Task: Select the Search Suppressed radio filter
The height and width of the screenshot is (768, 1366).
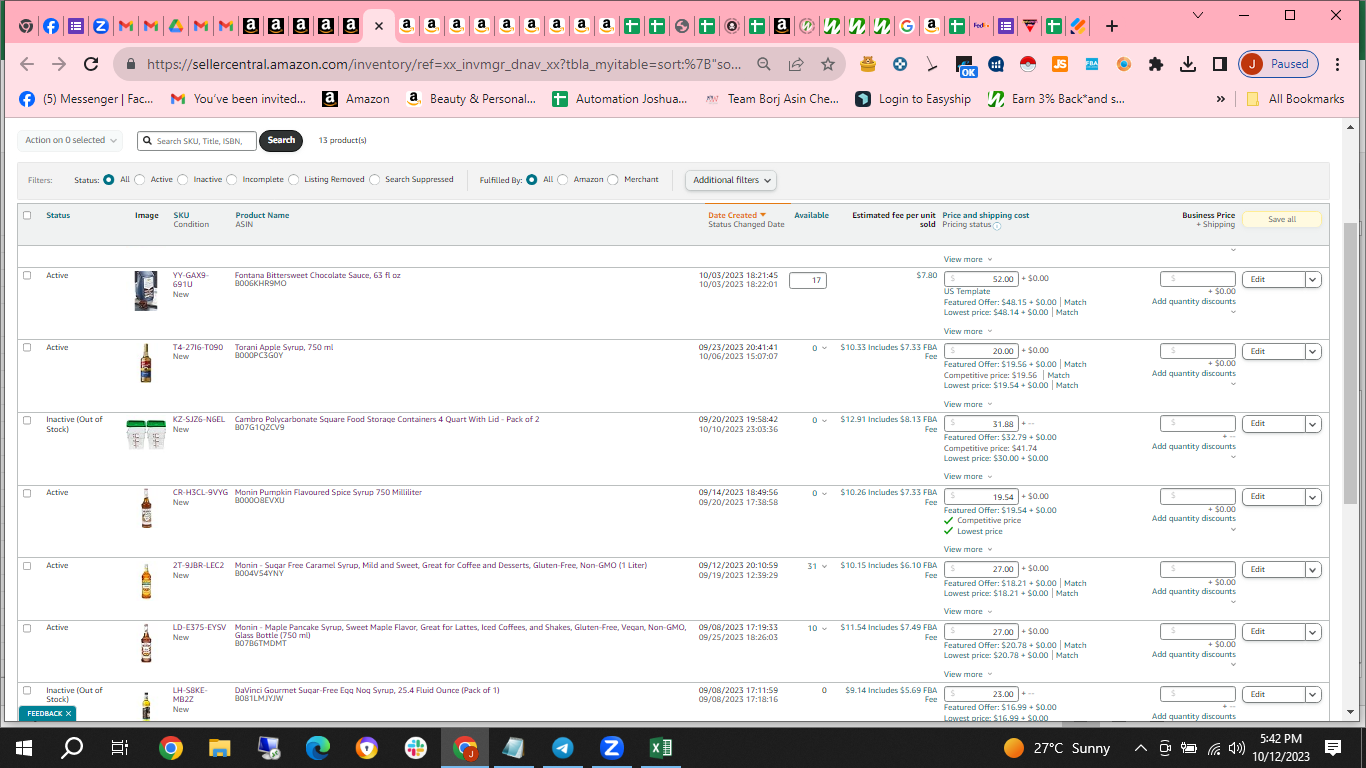Action: [375, 180]
